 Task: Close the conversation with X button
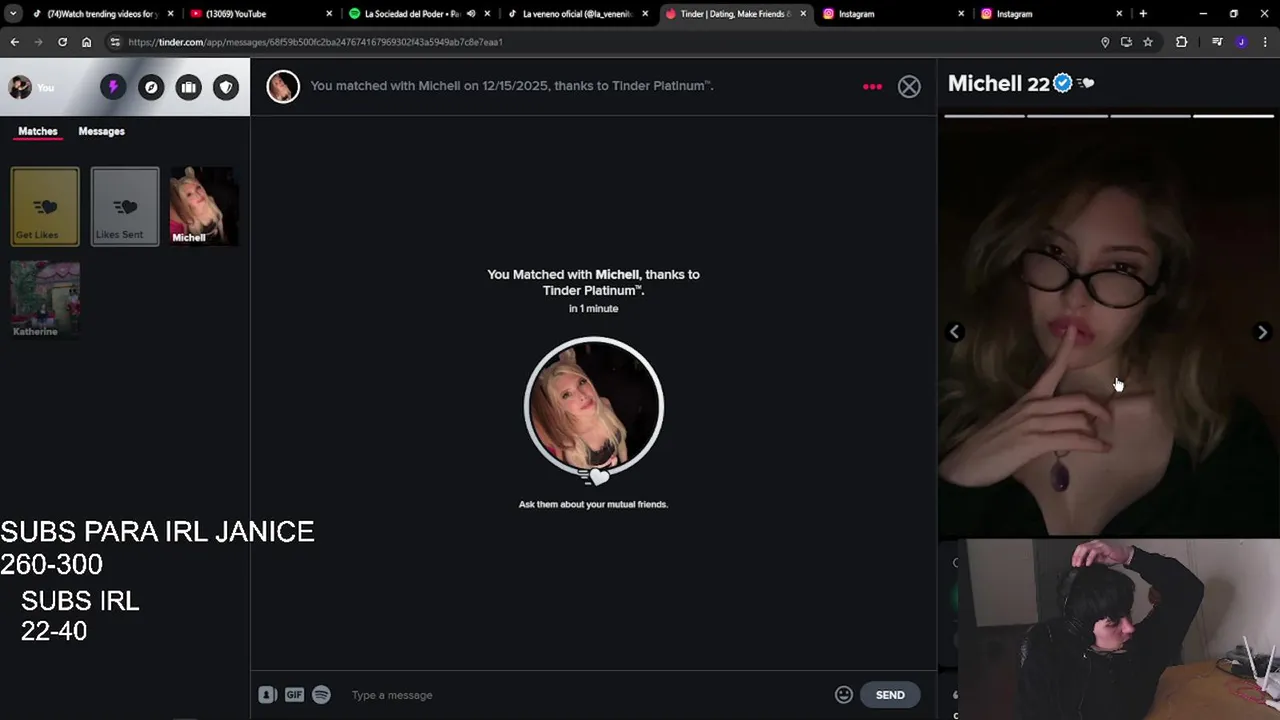coord(909,87)
